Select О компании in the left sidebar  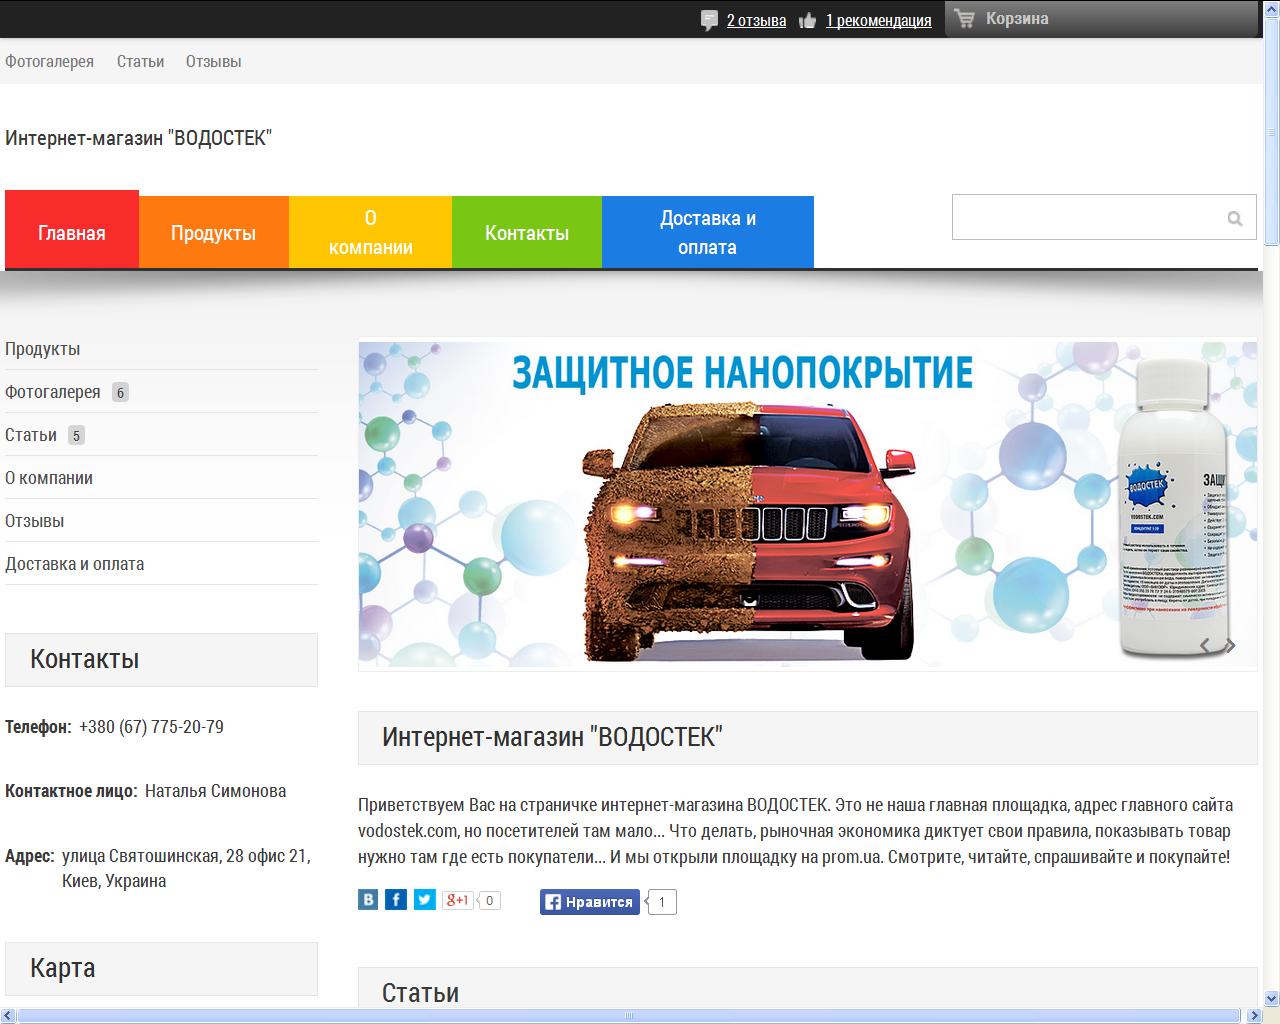49,478
